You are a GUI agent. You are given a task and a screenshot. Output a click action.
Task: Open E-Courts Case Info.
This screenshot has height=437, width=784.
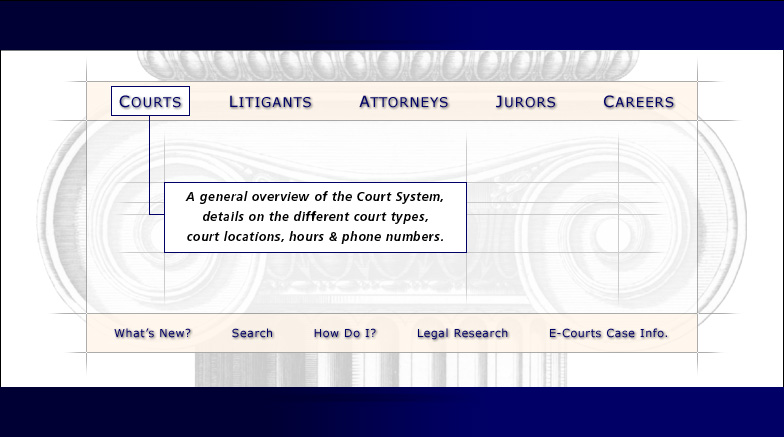[608, 334]
